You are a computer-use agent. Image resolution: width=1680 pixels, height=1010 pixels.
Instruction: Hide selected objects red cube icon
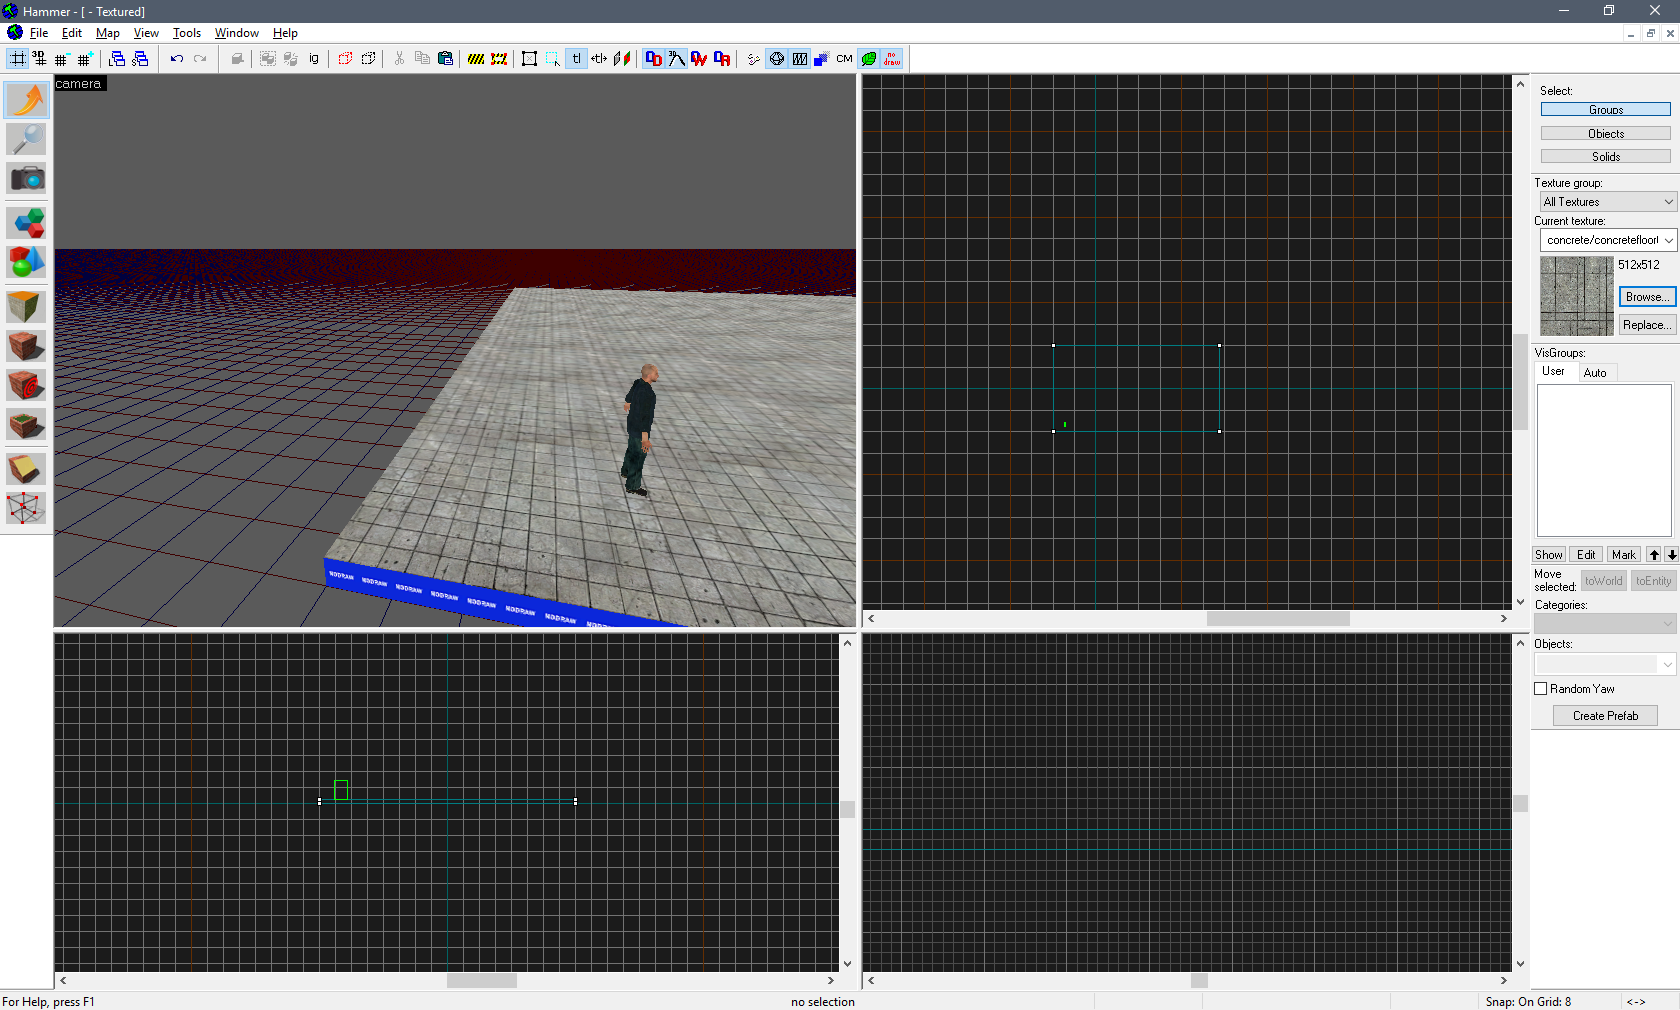point(345,59)
